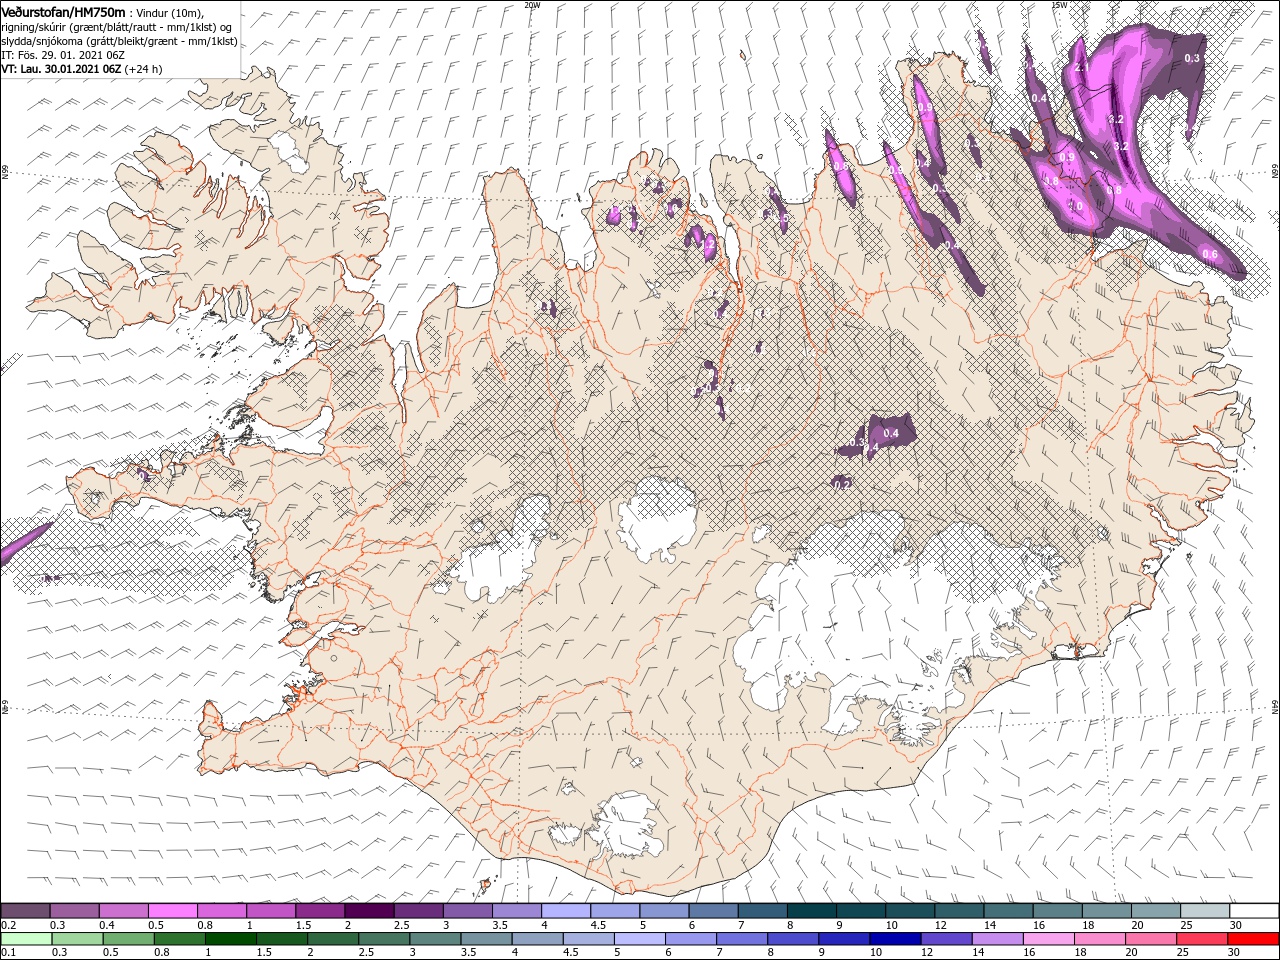Click the '0.6' value on the eastern snow band tail
The height and width of the screenshot is (960, 1280).
(1209, 254)
